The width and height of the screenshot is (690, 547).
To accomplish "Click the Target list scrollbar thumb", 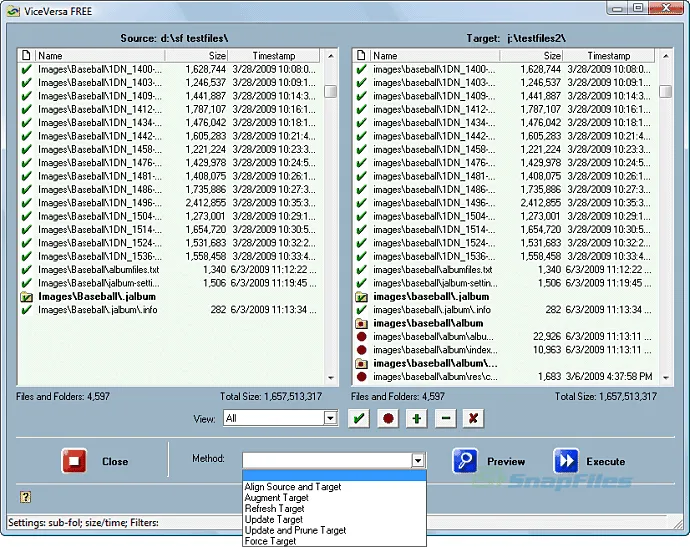I will click(666, 91).
